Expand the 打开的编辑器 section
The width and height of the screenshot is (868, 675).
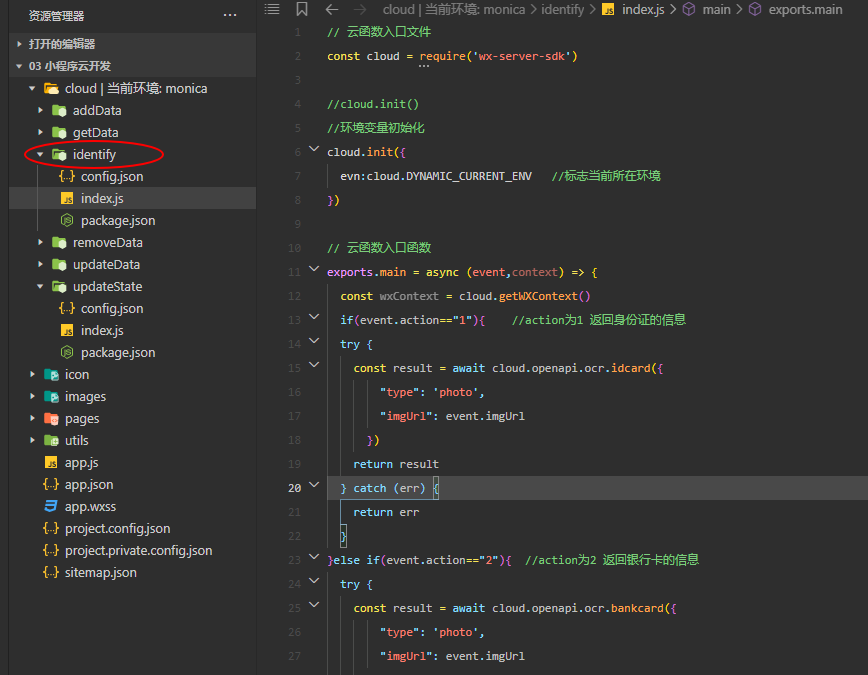(19, 44)
